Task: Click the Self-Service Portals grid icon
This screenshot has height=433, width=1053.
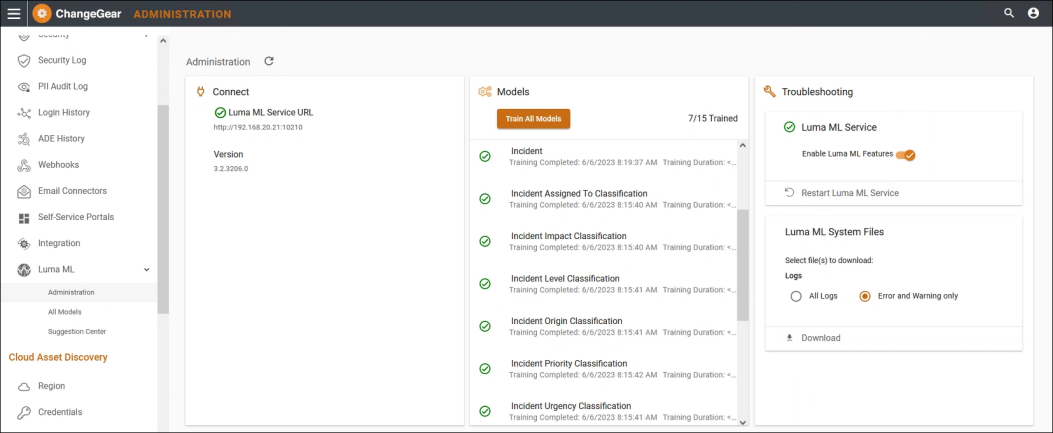Action: coord(24,218)
